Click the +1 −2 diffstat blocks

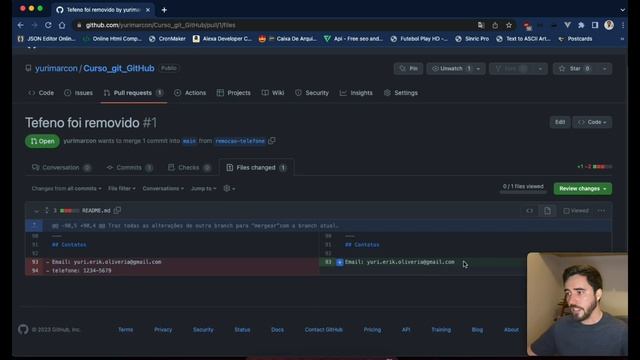click(602, 167)
